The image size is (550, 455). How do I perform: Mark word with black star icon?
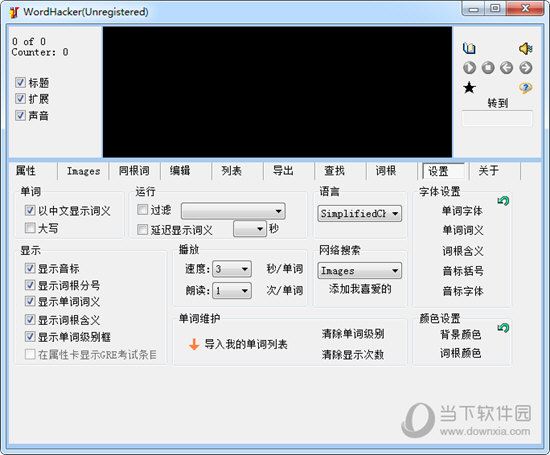[469, 88]
